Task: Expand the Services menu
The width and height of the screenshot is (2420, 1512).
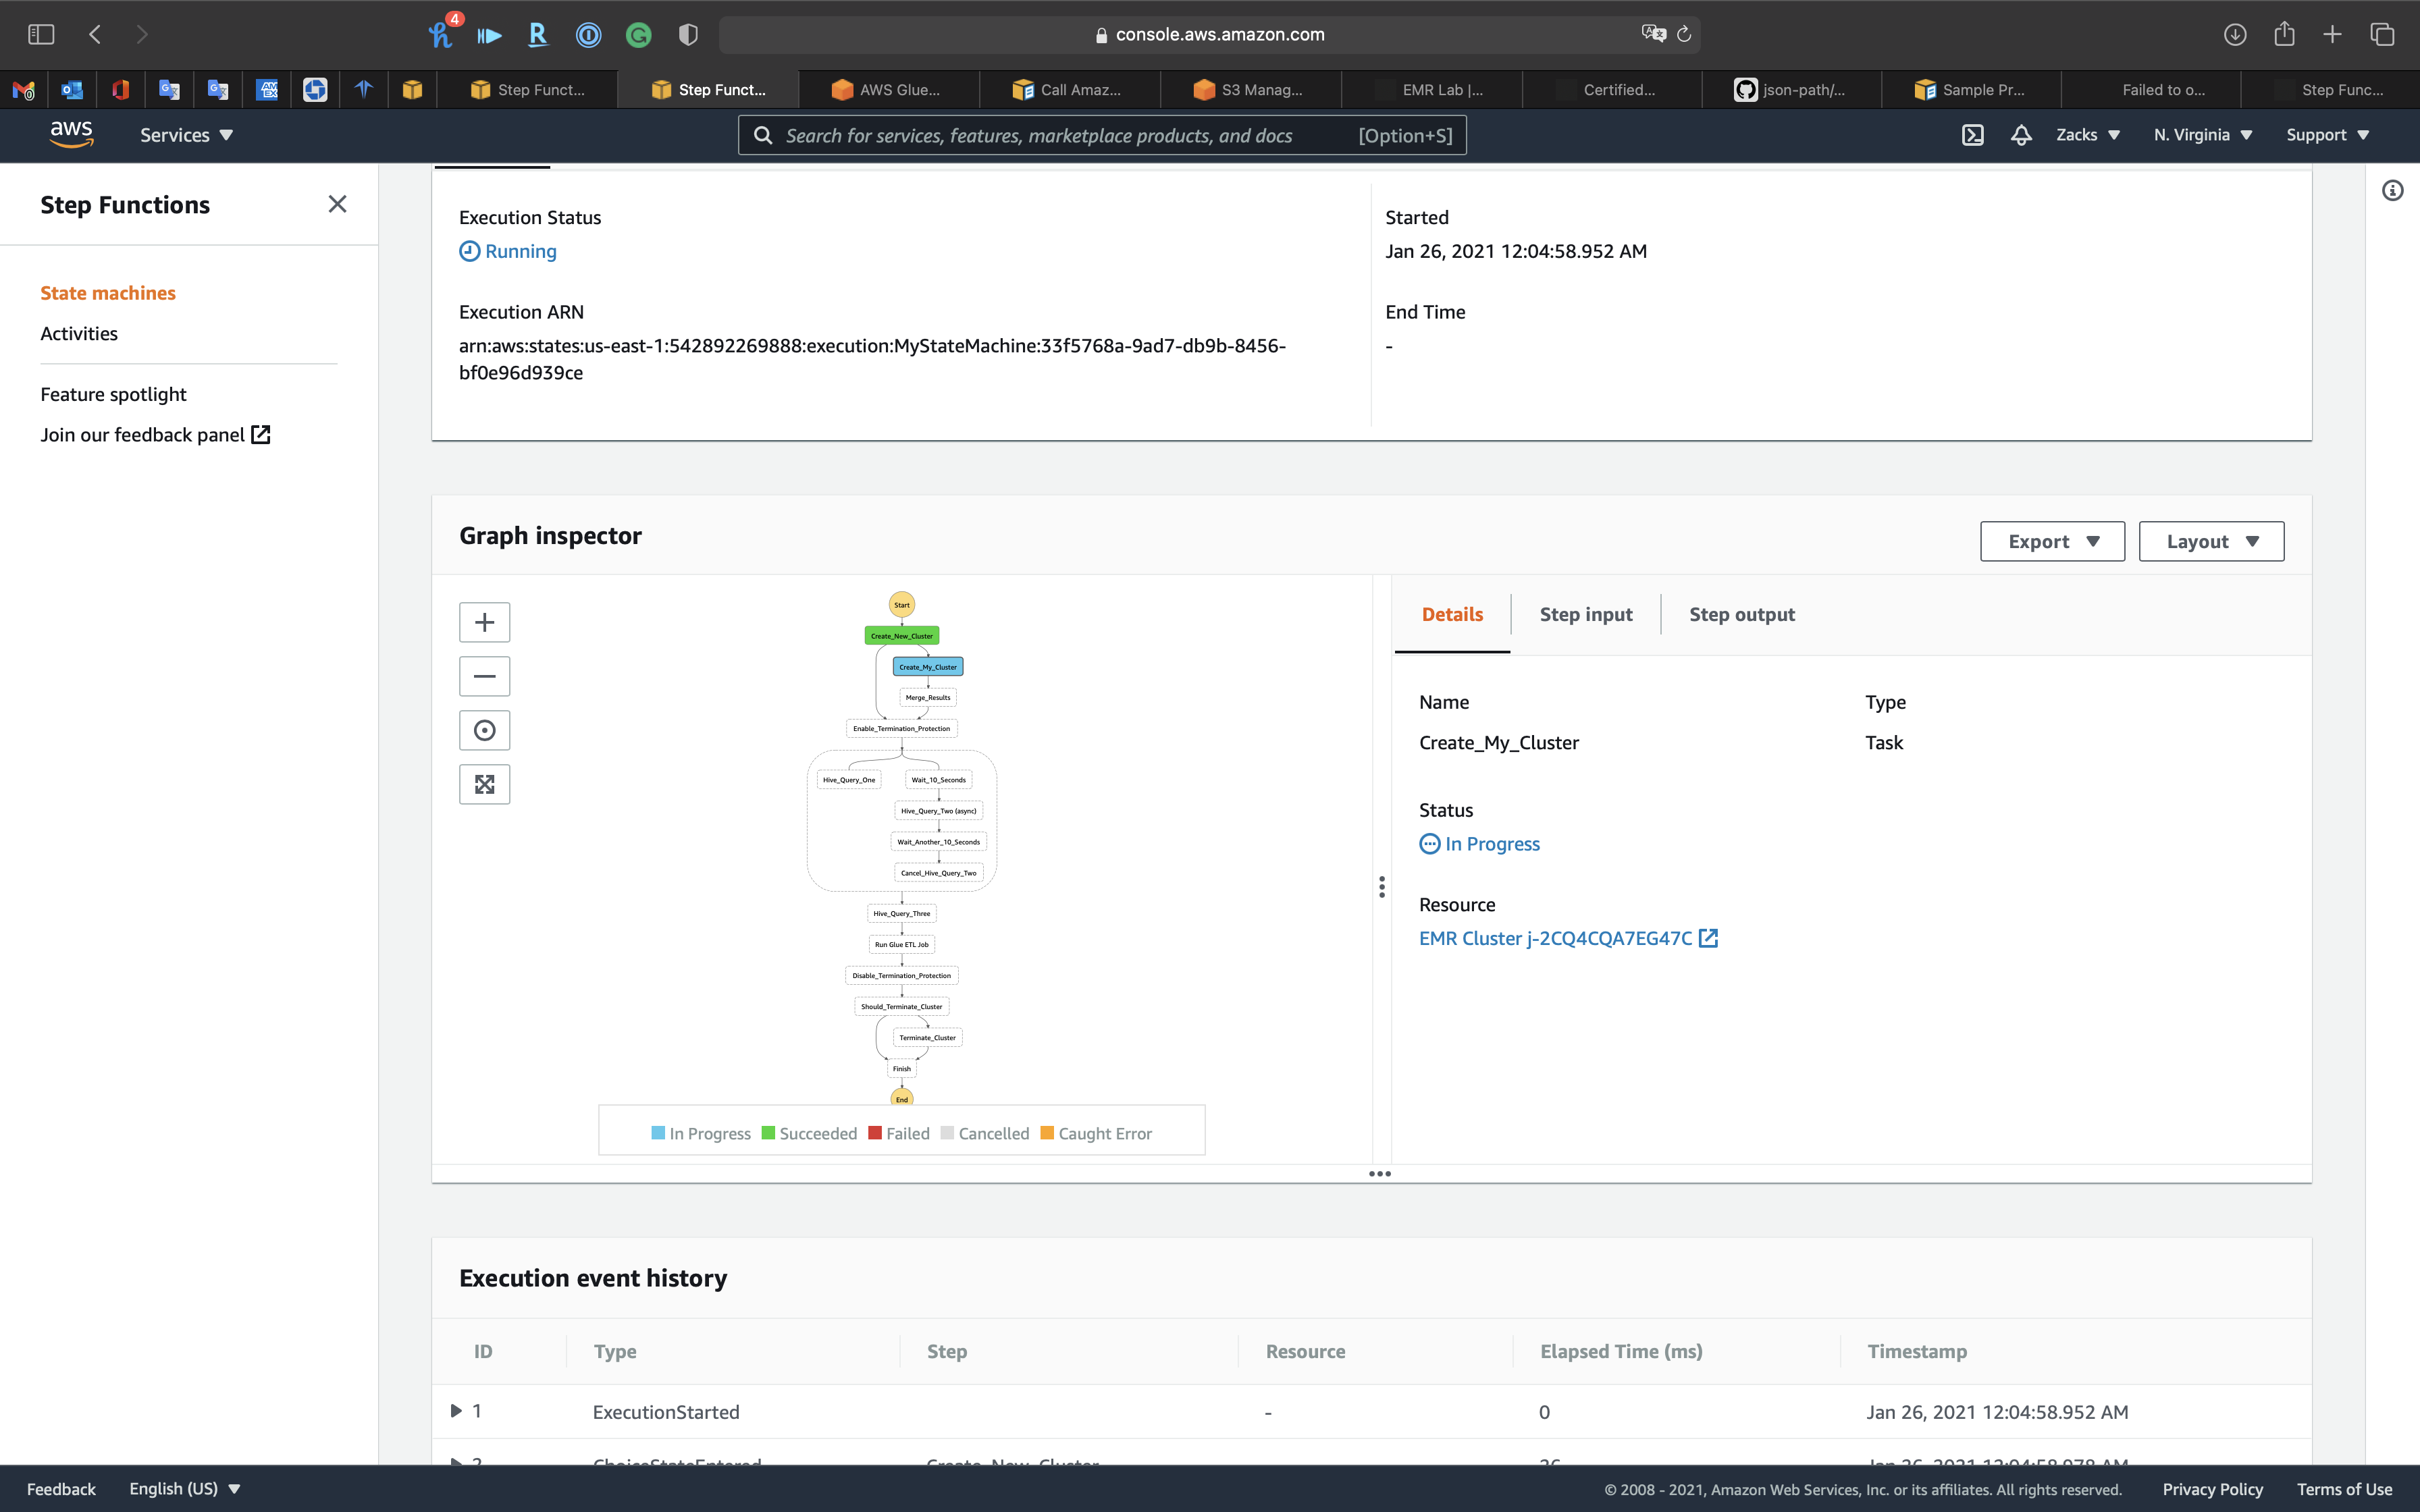Action: tap(186, 135)
